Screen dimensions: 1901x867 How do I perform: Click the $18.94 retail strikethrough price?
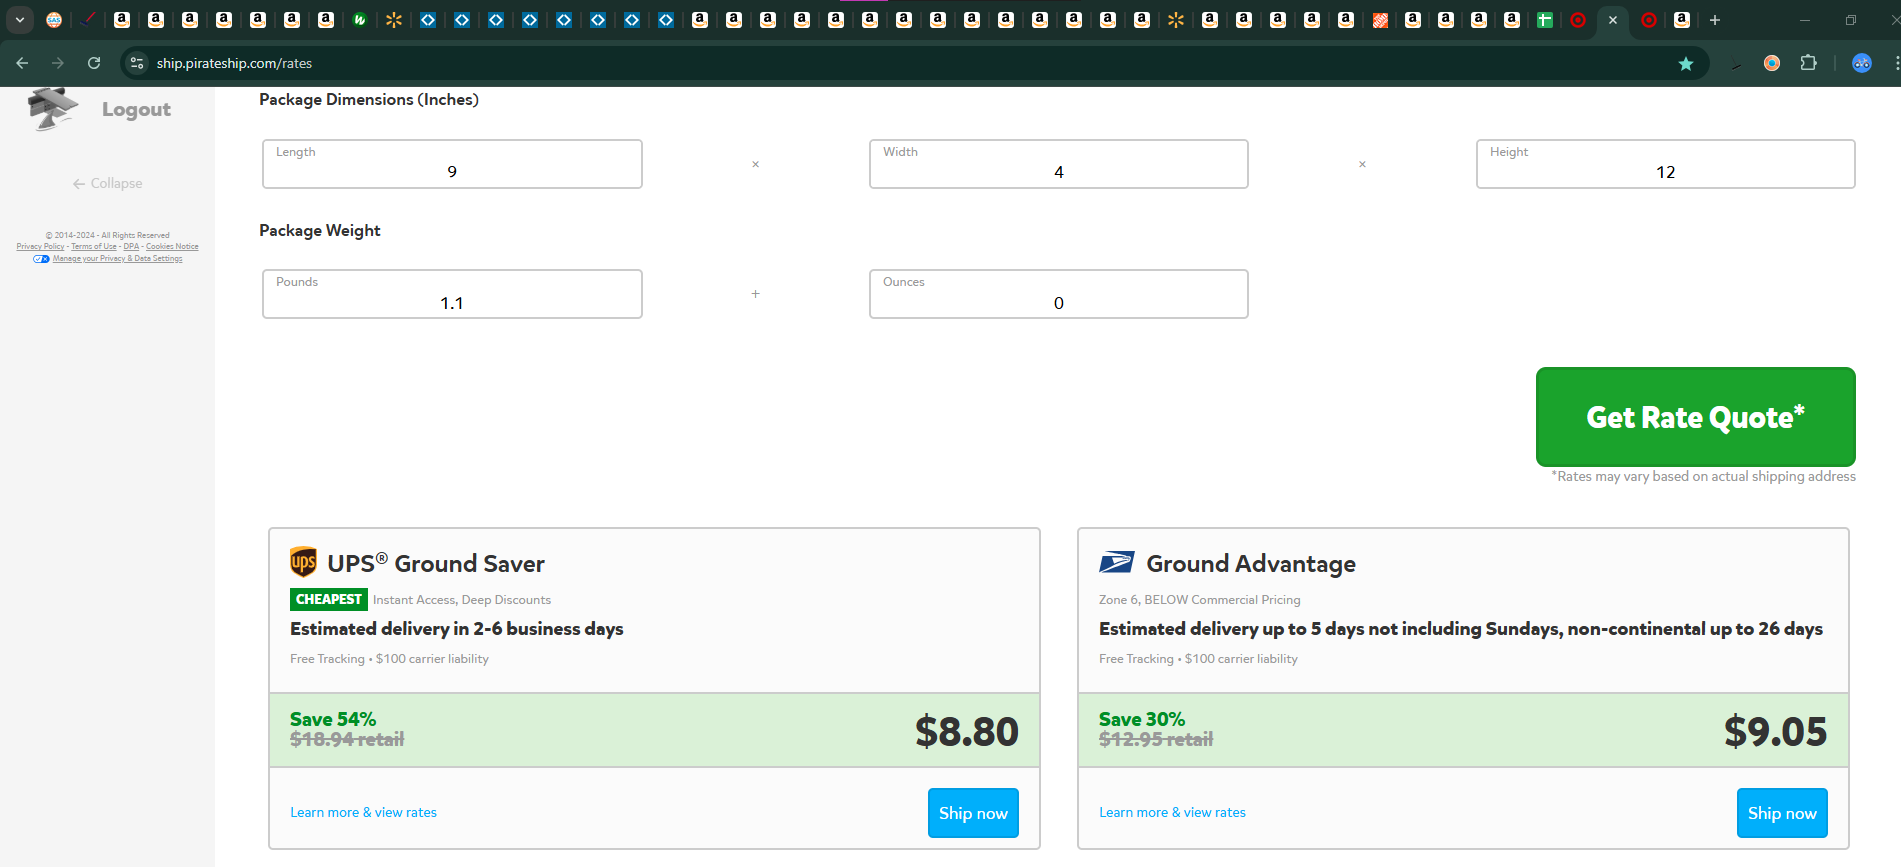[x=347, y=739]
